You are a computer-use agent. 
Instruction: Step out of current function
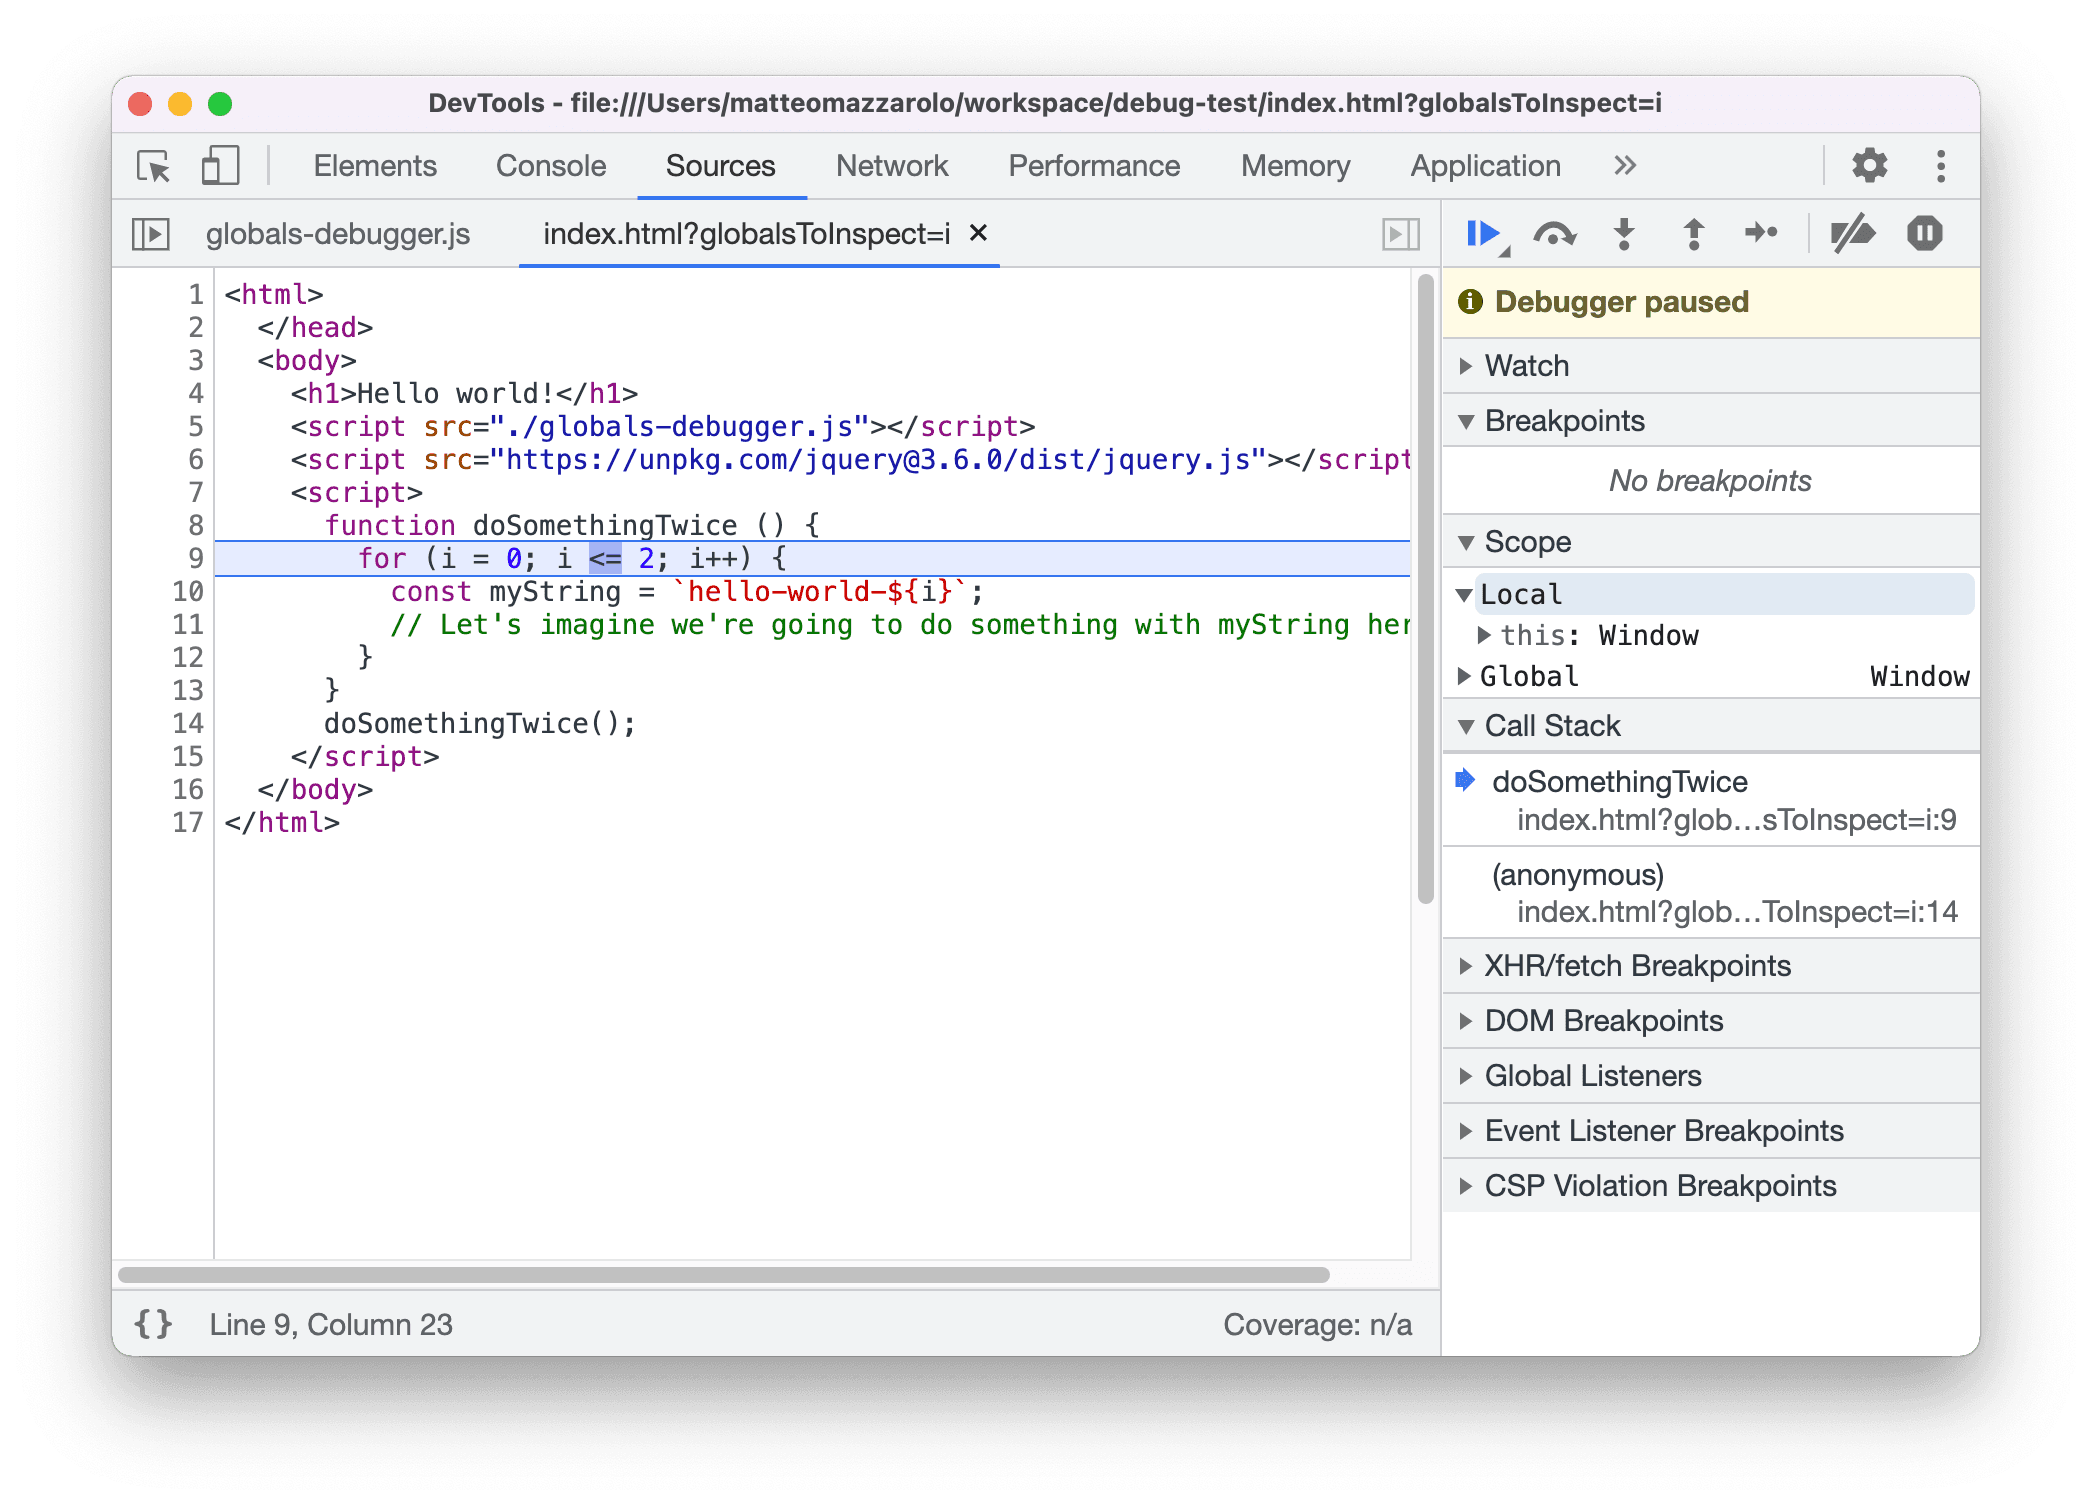(1693, 234)
